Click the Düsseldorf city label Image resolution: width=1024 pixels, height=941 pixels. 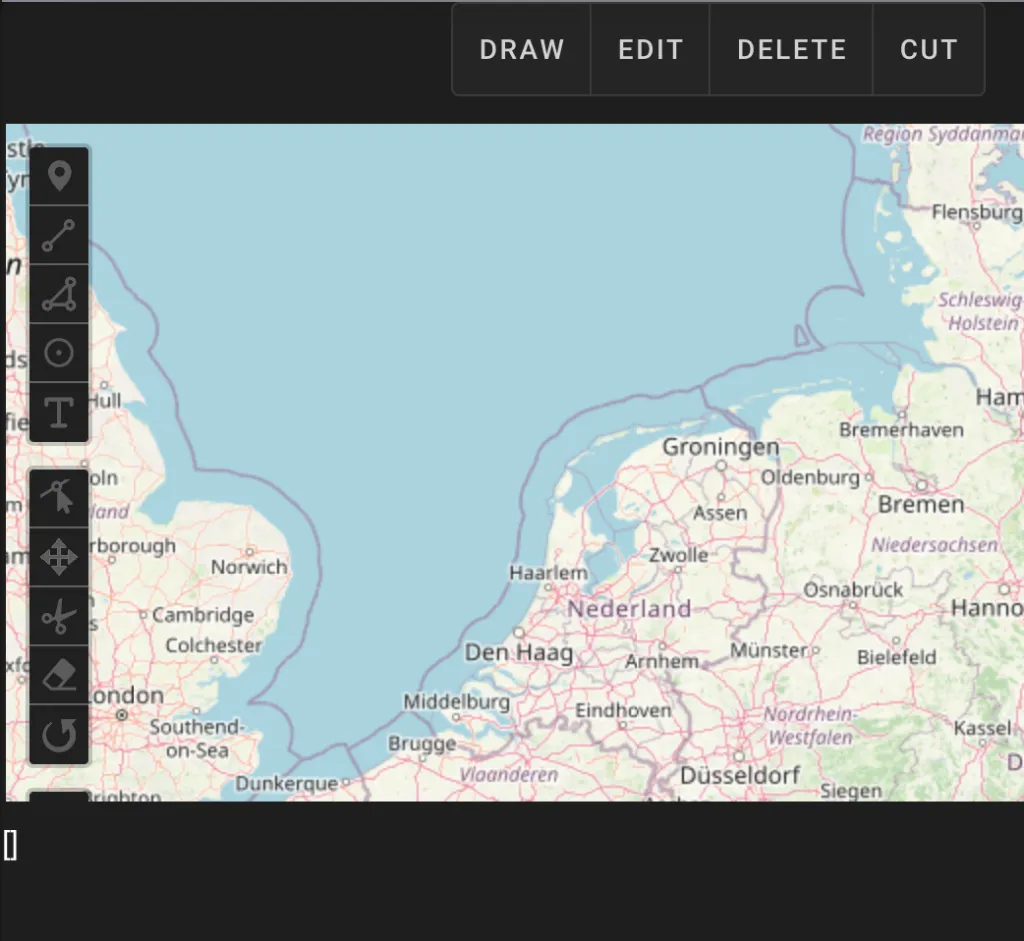[x=740, y=776]
